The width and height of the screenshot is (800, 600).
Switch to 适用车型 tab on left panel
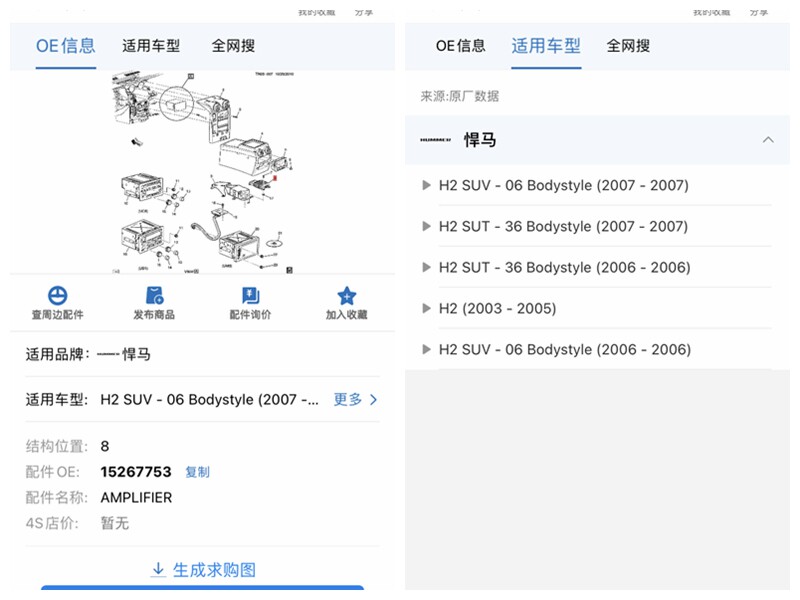point(151,46)
